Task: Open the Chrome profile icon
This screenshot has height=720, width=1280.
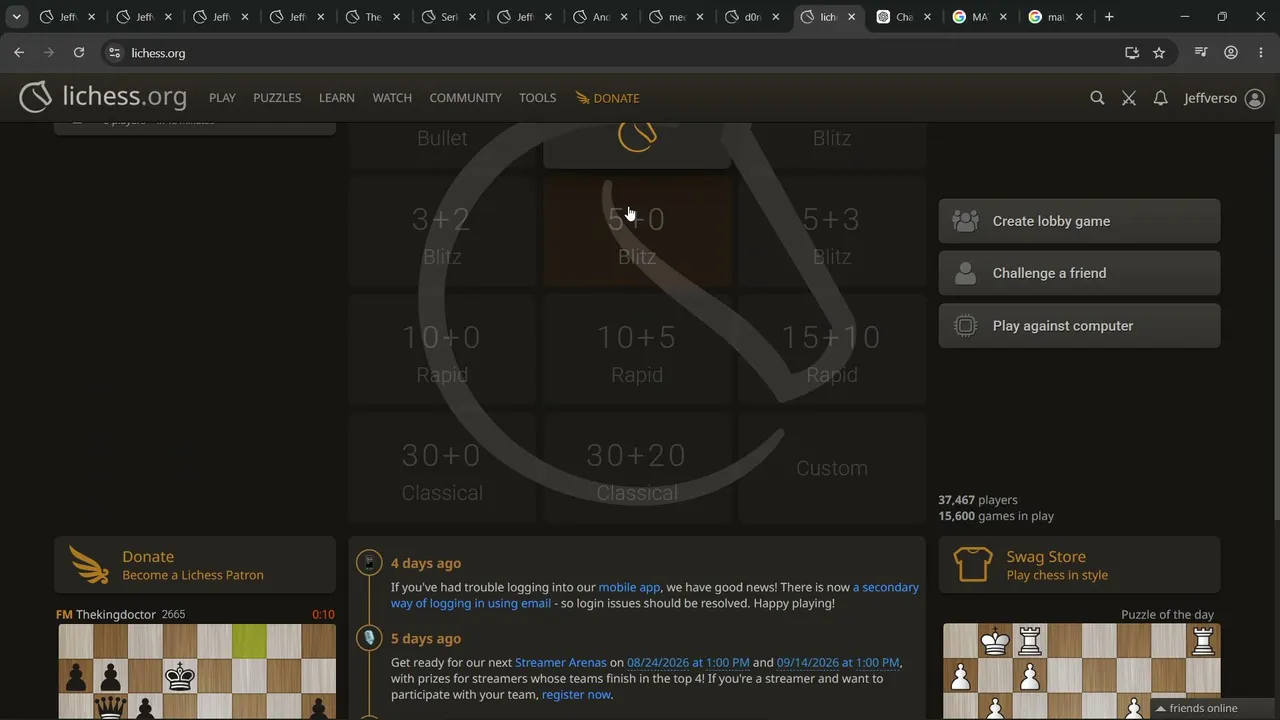Action: 1231,53
